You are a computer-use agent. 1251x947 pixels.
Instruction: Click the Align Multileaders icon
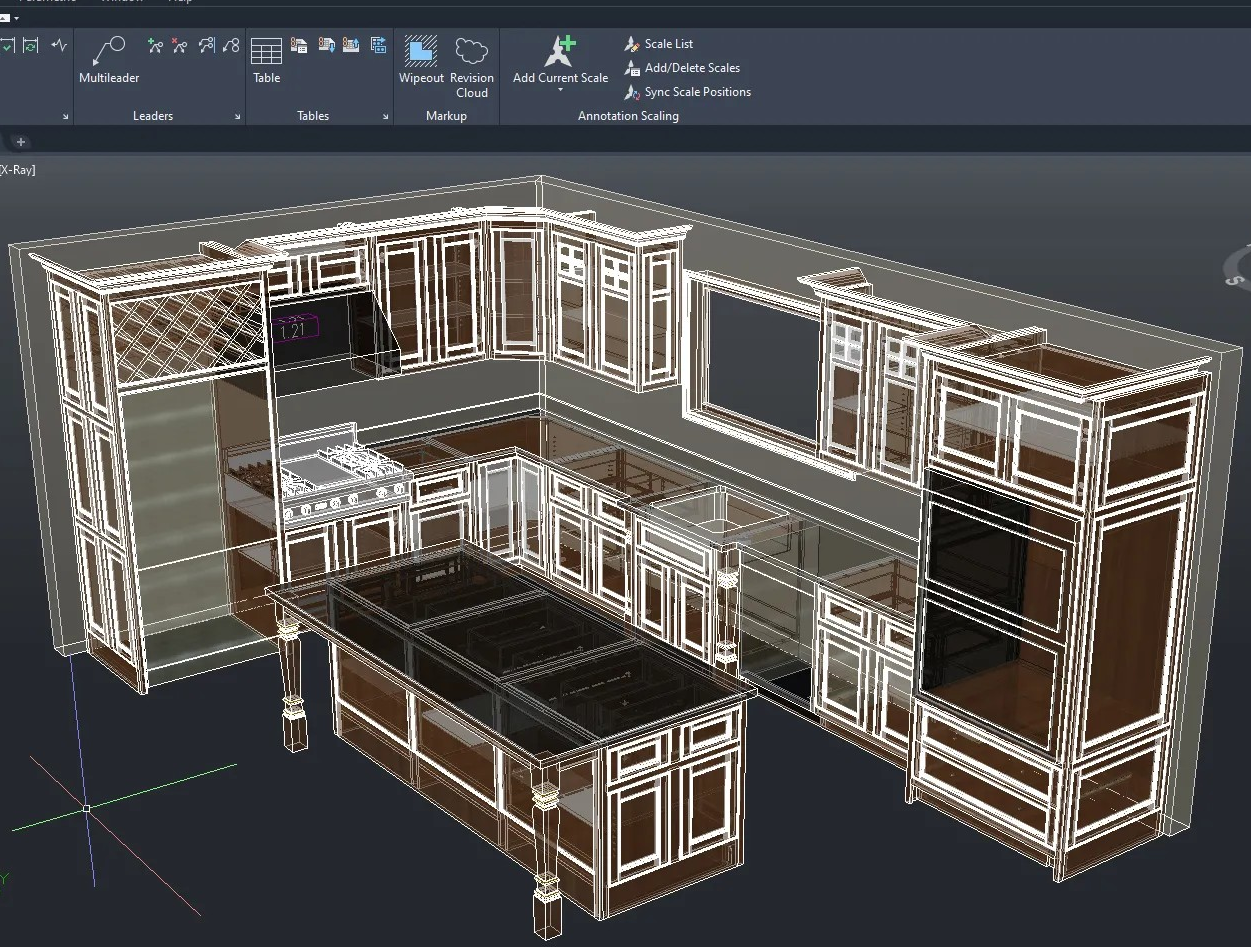206,46
